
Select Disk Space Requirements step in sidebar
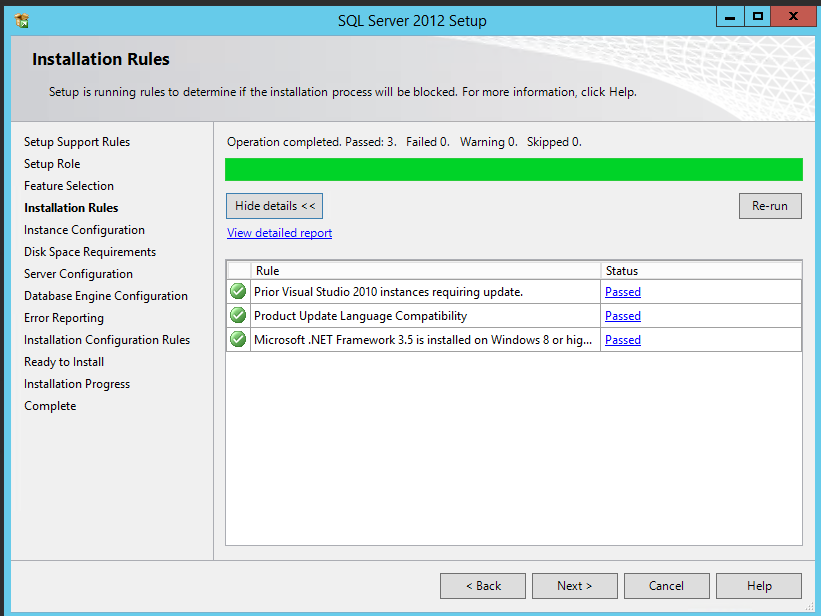click(90, 252)
